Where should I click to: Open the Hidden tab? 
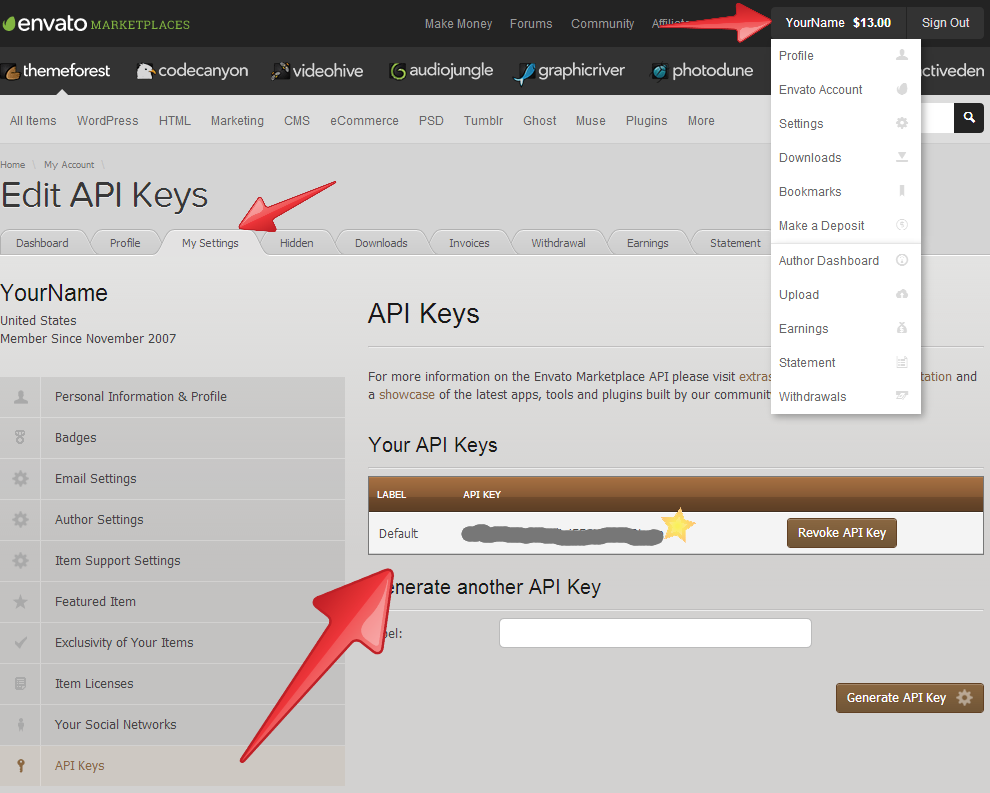click(x=297, y=243)
